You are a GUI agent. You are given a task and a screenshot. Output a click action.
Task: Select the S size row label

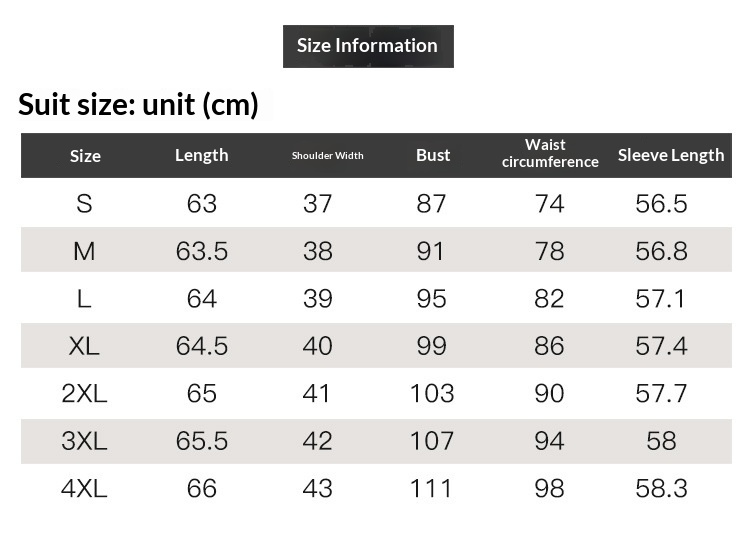tap(84, 204)
